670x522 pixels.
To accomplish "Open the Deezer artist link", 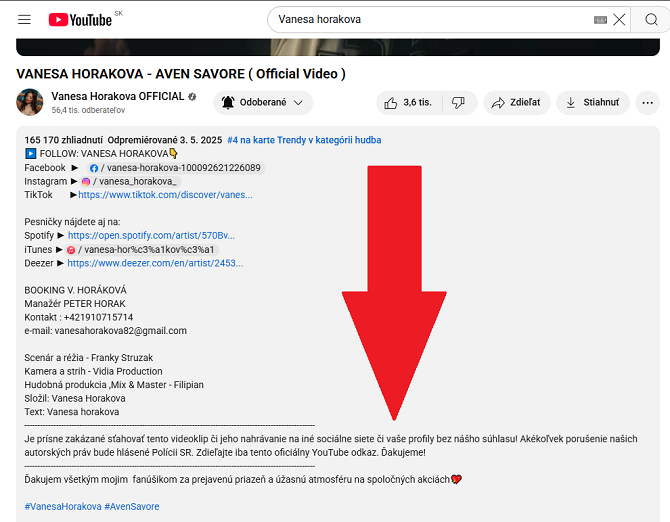I will click(155, 263).
